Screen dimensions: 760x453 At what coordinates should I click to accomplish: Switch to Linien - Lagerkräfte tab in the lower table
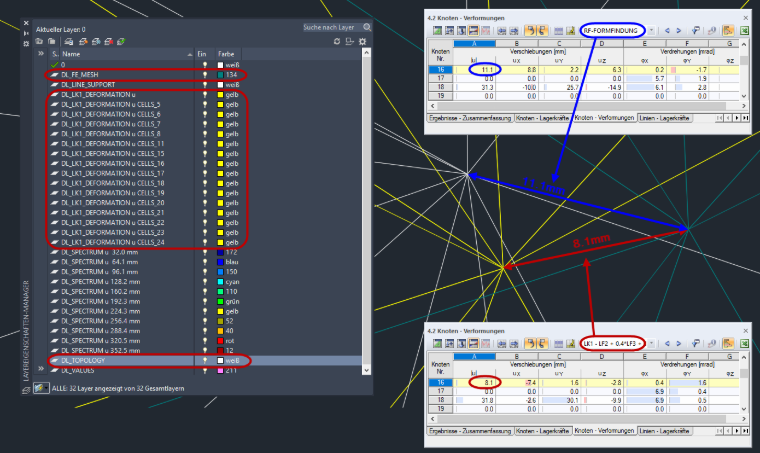664,431
